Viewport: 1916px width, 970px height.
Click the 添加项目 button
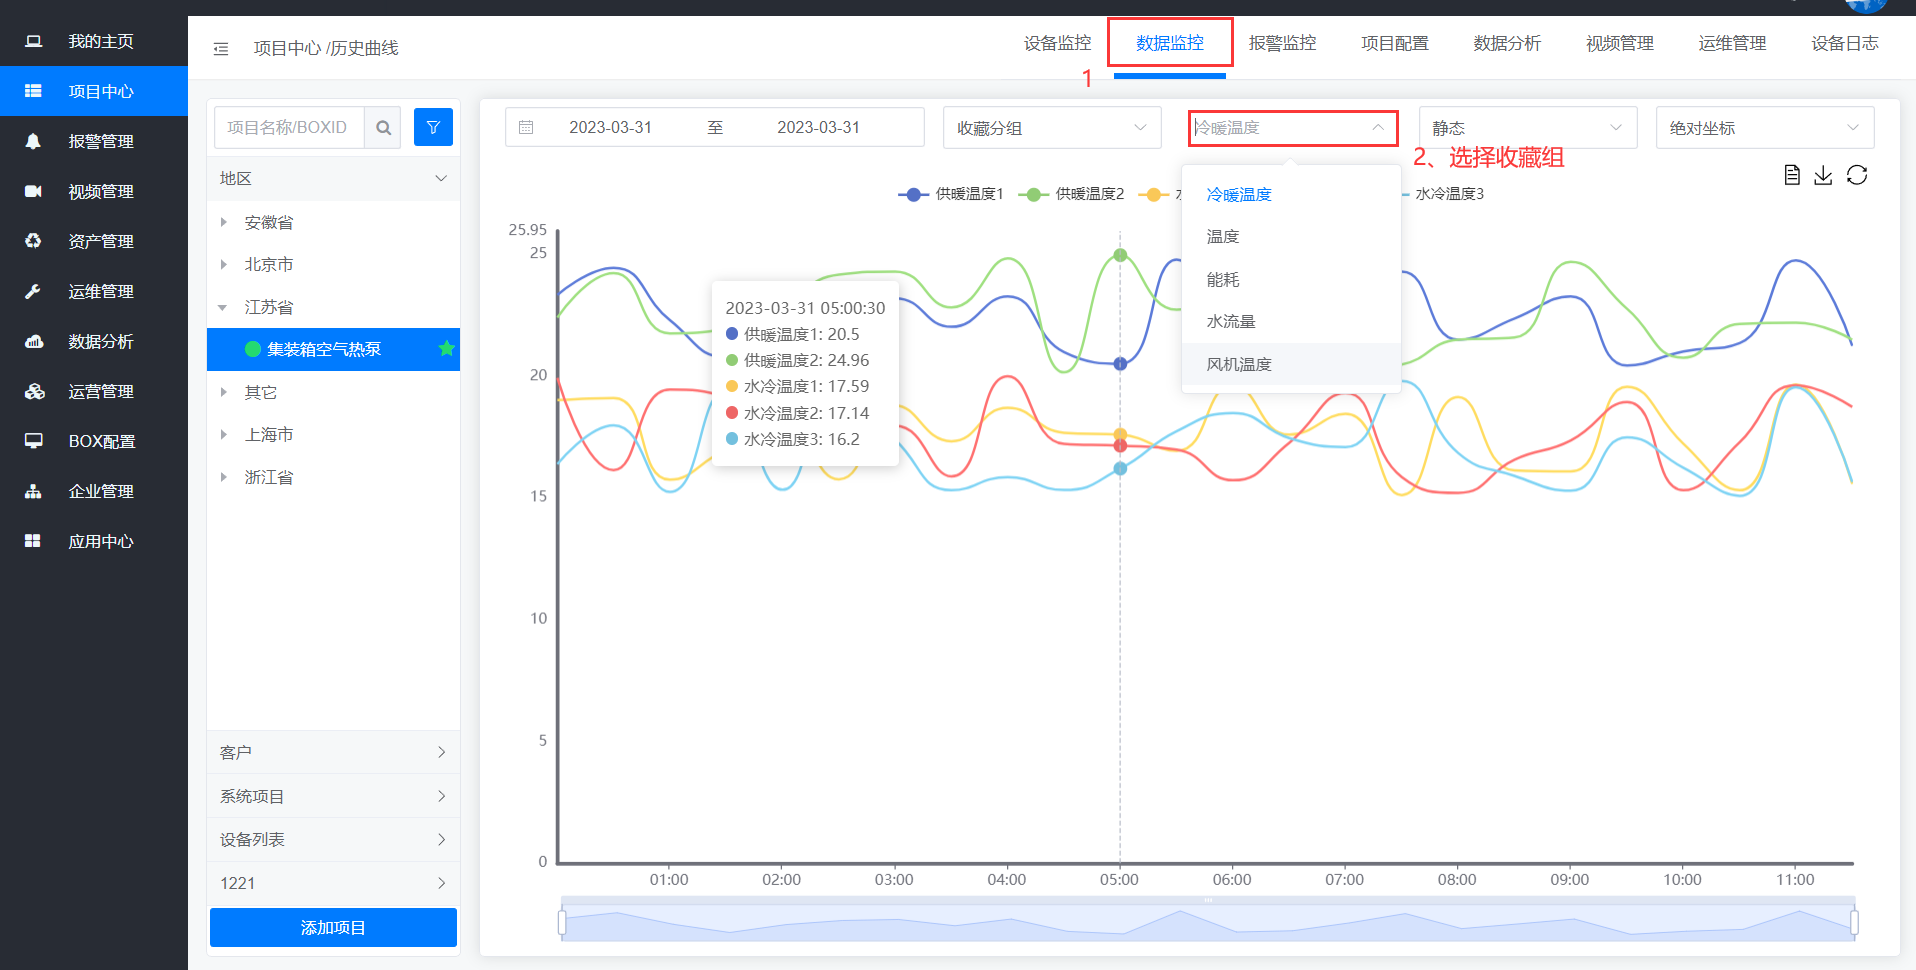point(333,927)
